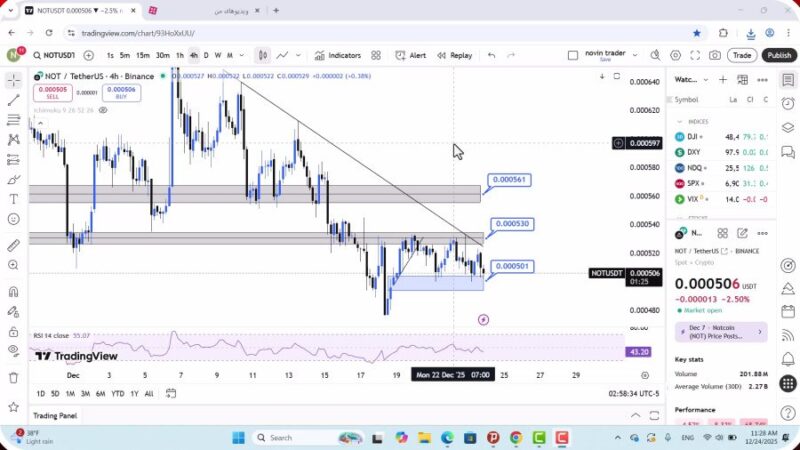Click the Replay button in toolbar
The height and width of the screenshot is (450, 800).
(x=454, y=55)
